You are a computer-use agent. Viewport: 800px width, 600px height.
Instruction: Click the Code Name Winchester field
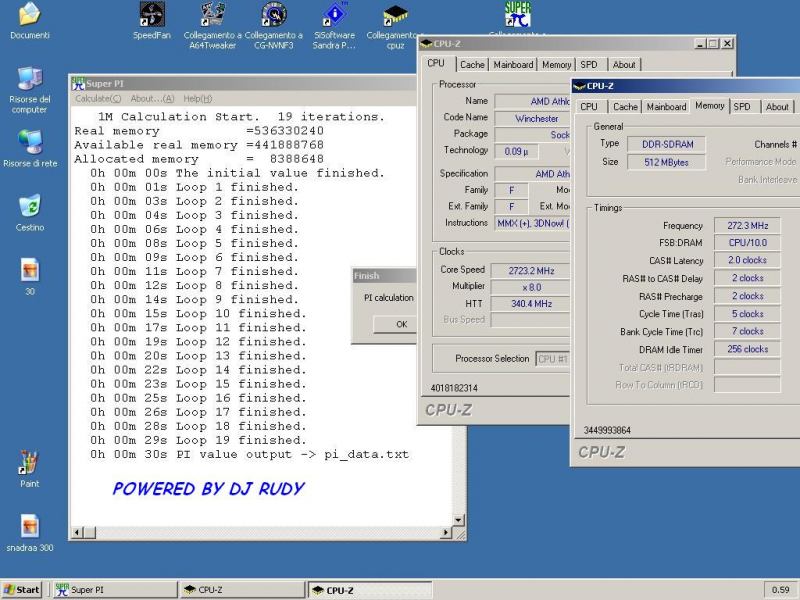pyautogui.click(x=533, y=118)
